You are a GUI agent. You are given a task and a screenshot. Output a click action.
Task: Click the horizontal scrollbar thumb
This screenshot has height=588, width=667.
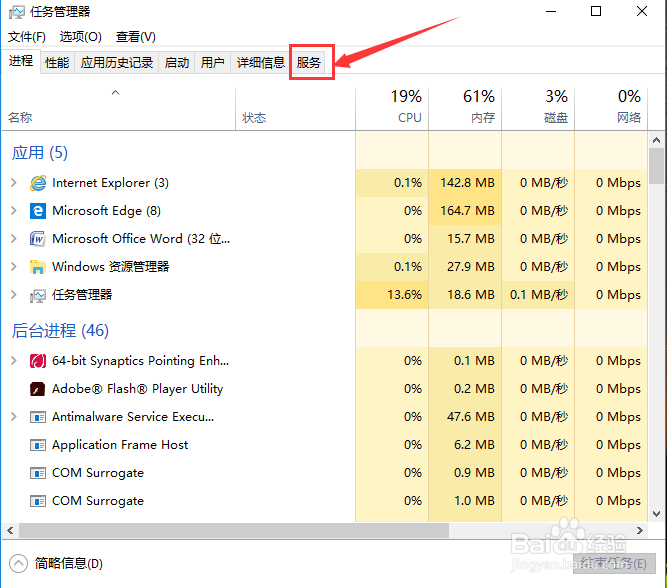(x=234, y=531)
